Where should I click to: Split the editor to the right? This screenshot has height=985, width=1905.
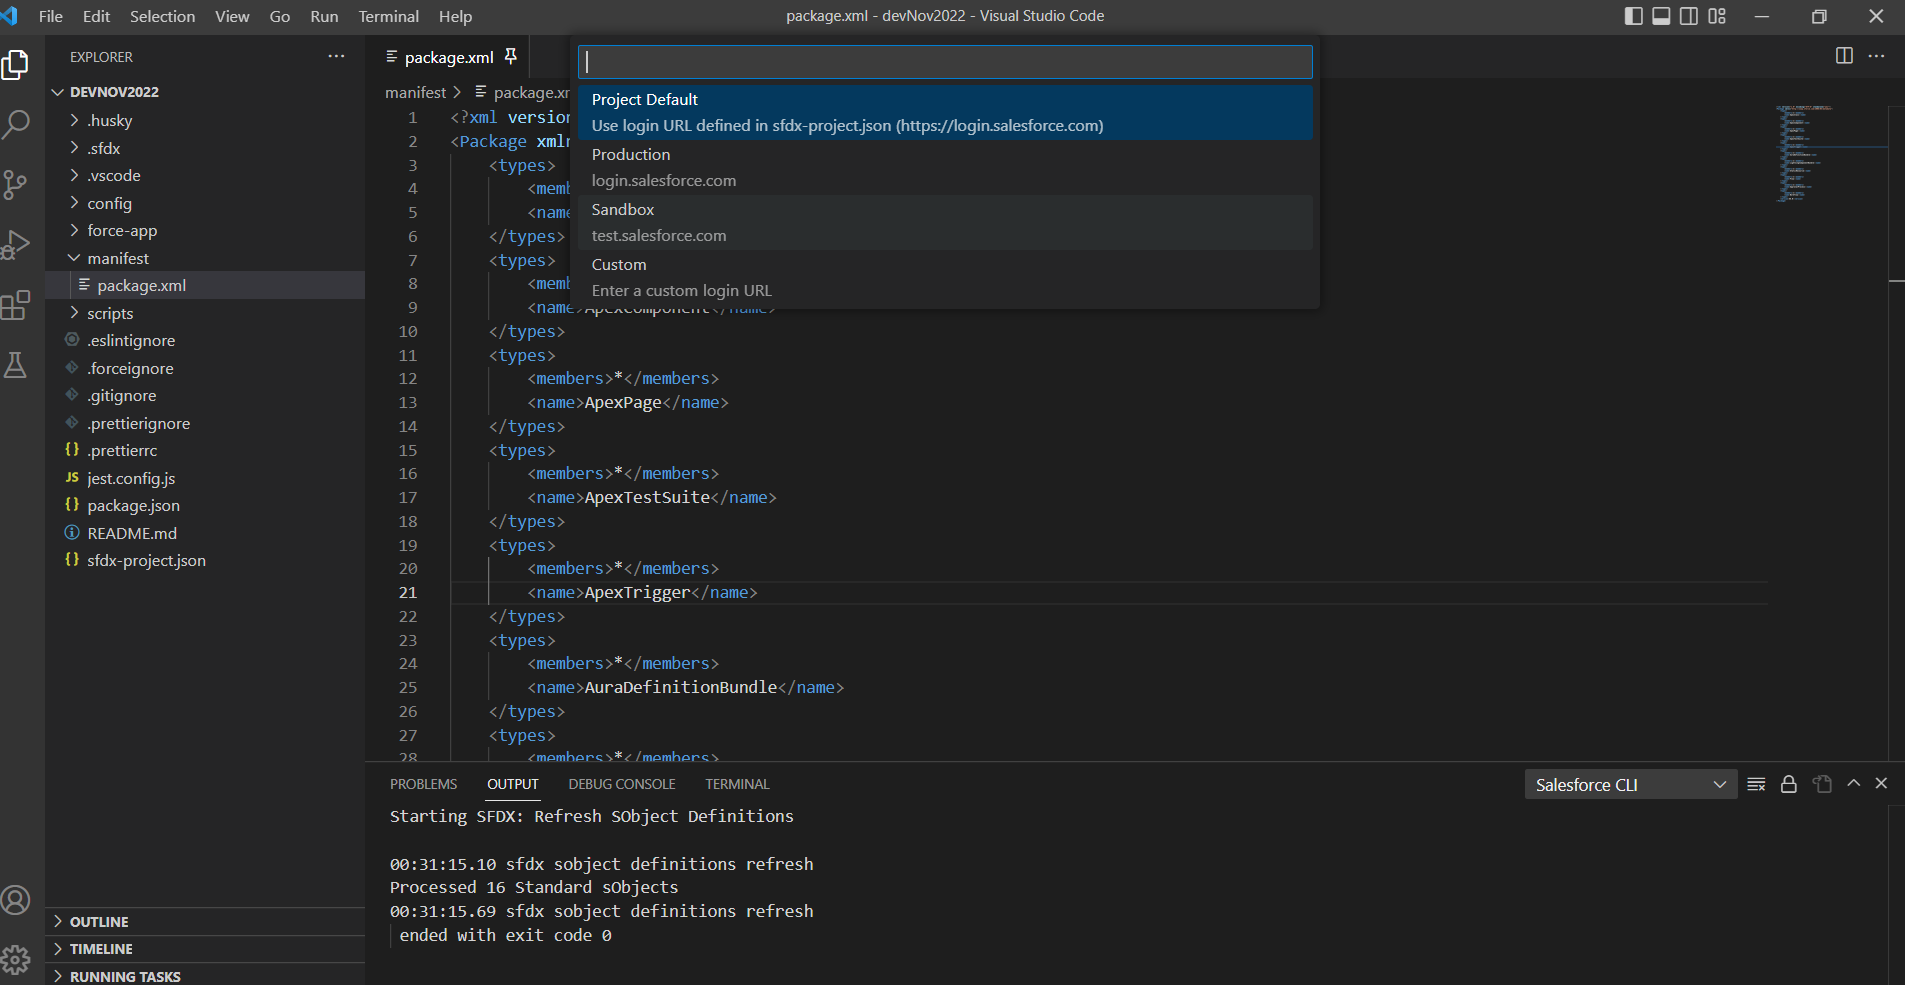[x=1844, y=56]
